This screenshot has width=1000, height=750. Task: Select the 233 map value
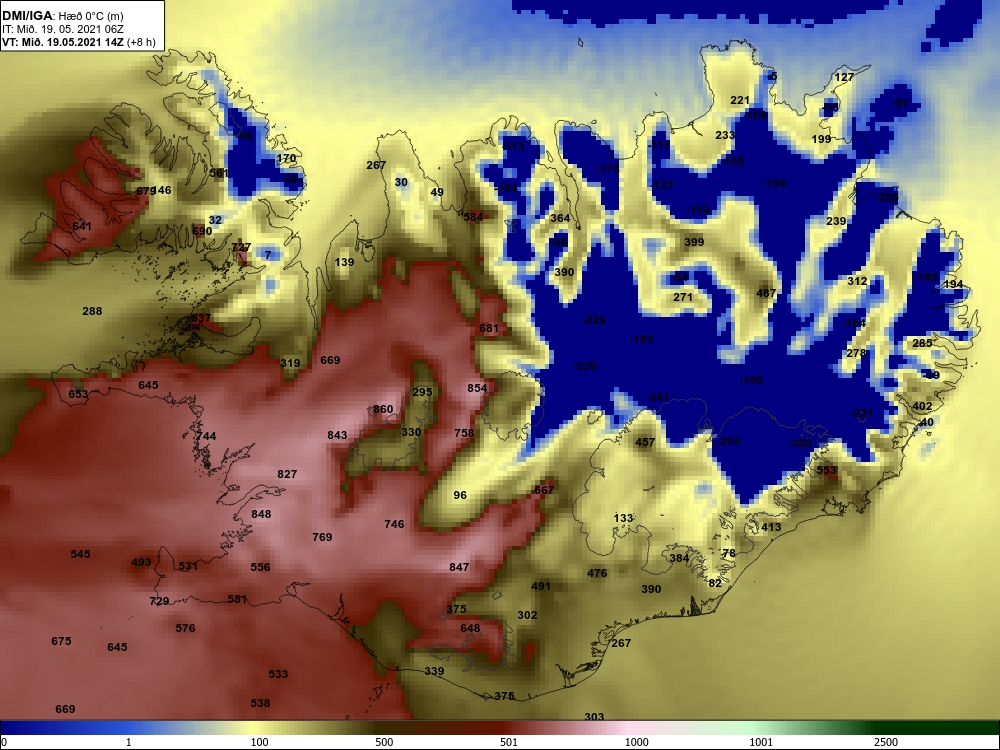725,135
